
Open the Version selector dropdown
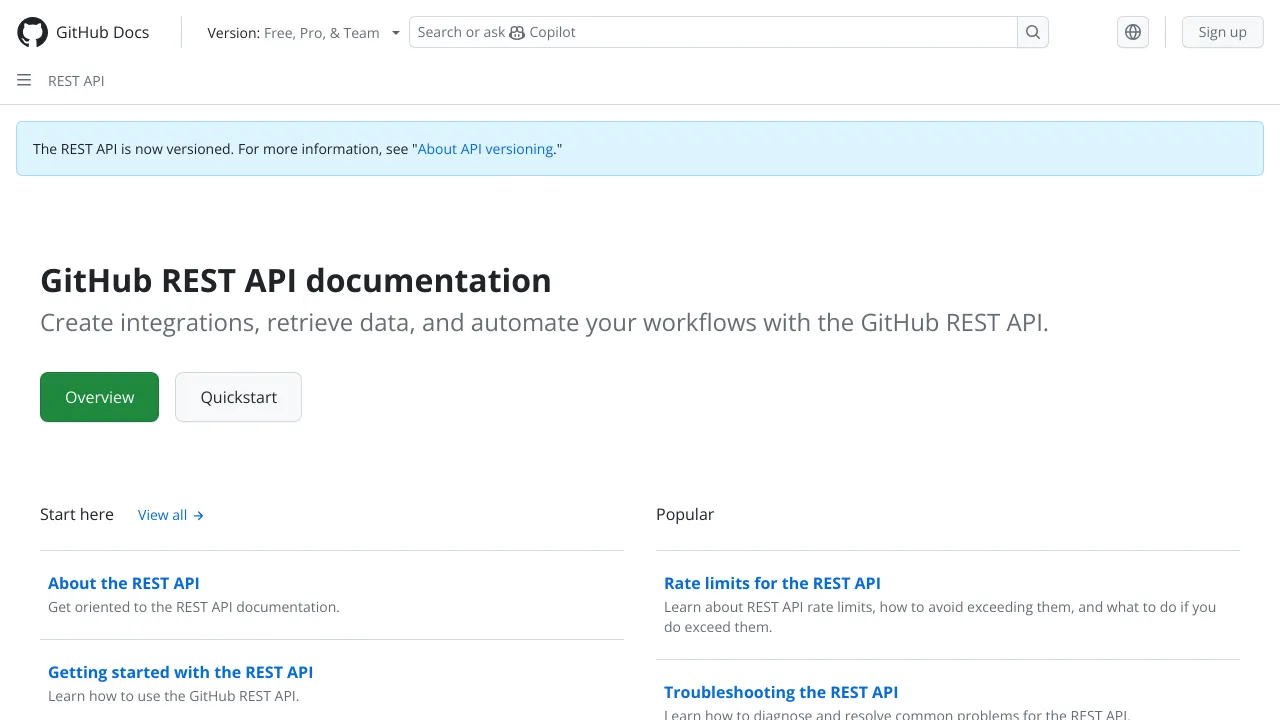303,33
